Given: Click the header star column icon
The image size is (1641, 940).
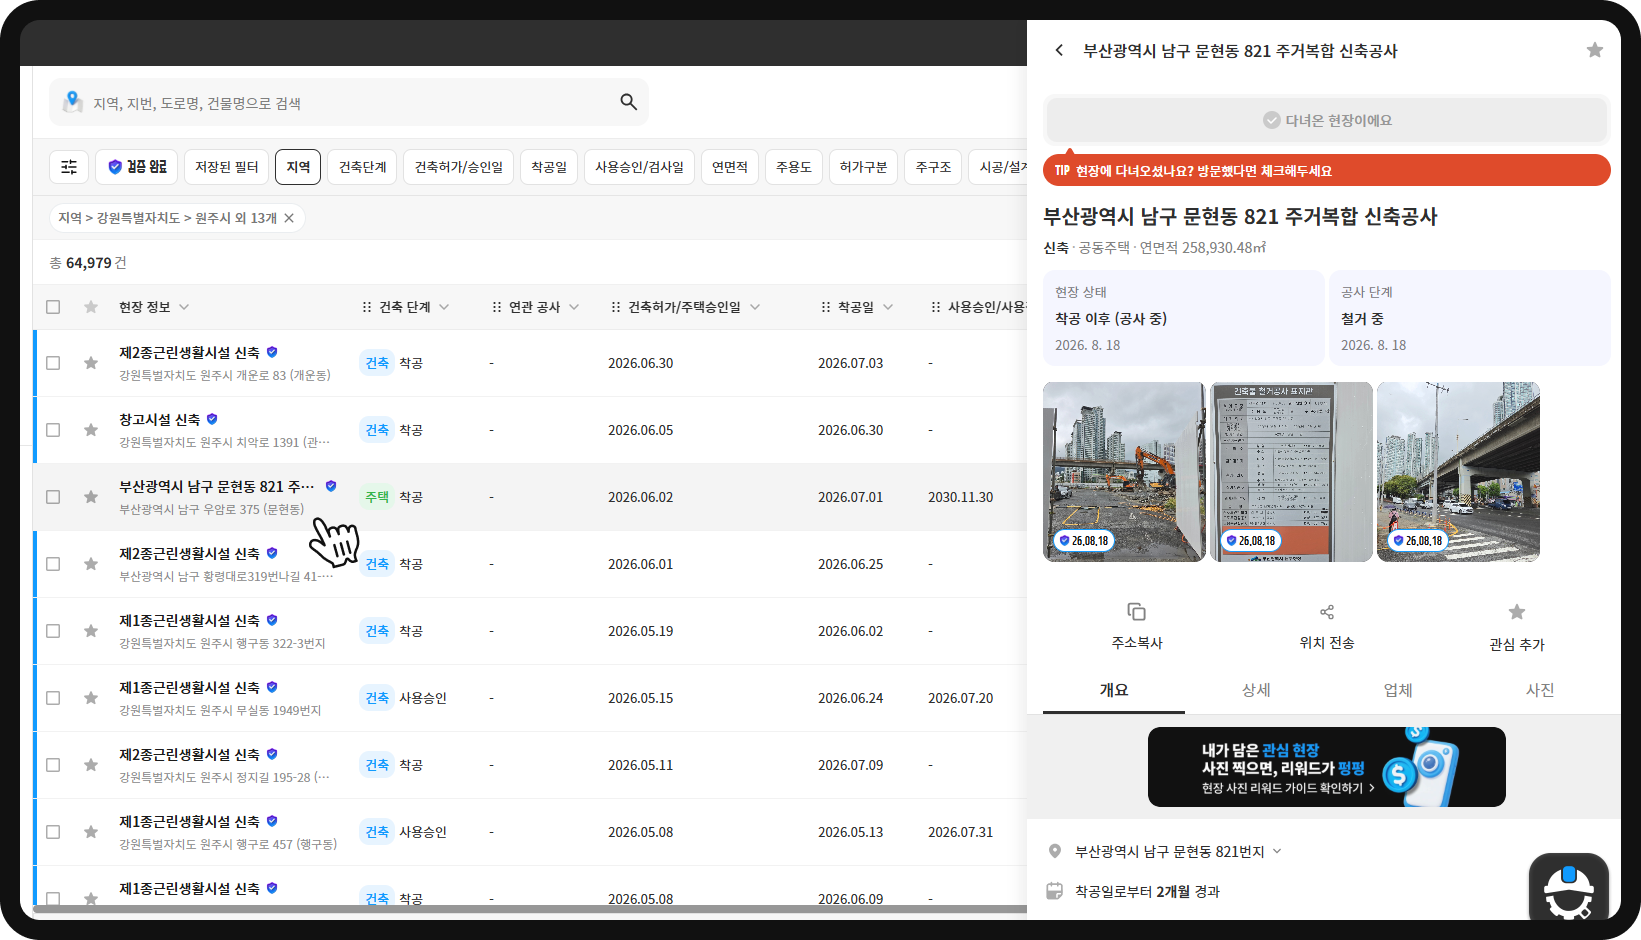Looking at the screenshot, I should tap(91, 307).
